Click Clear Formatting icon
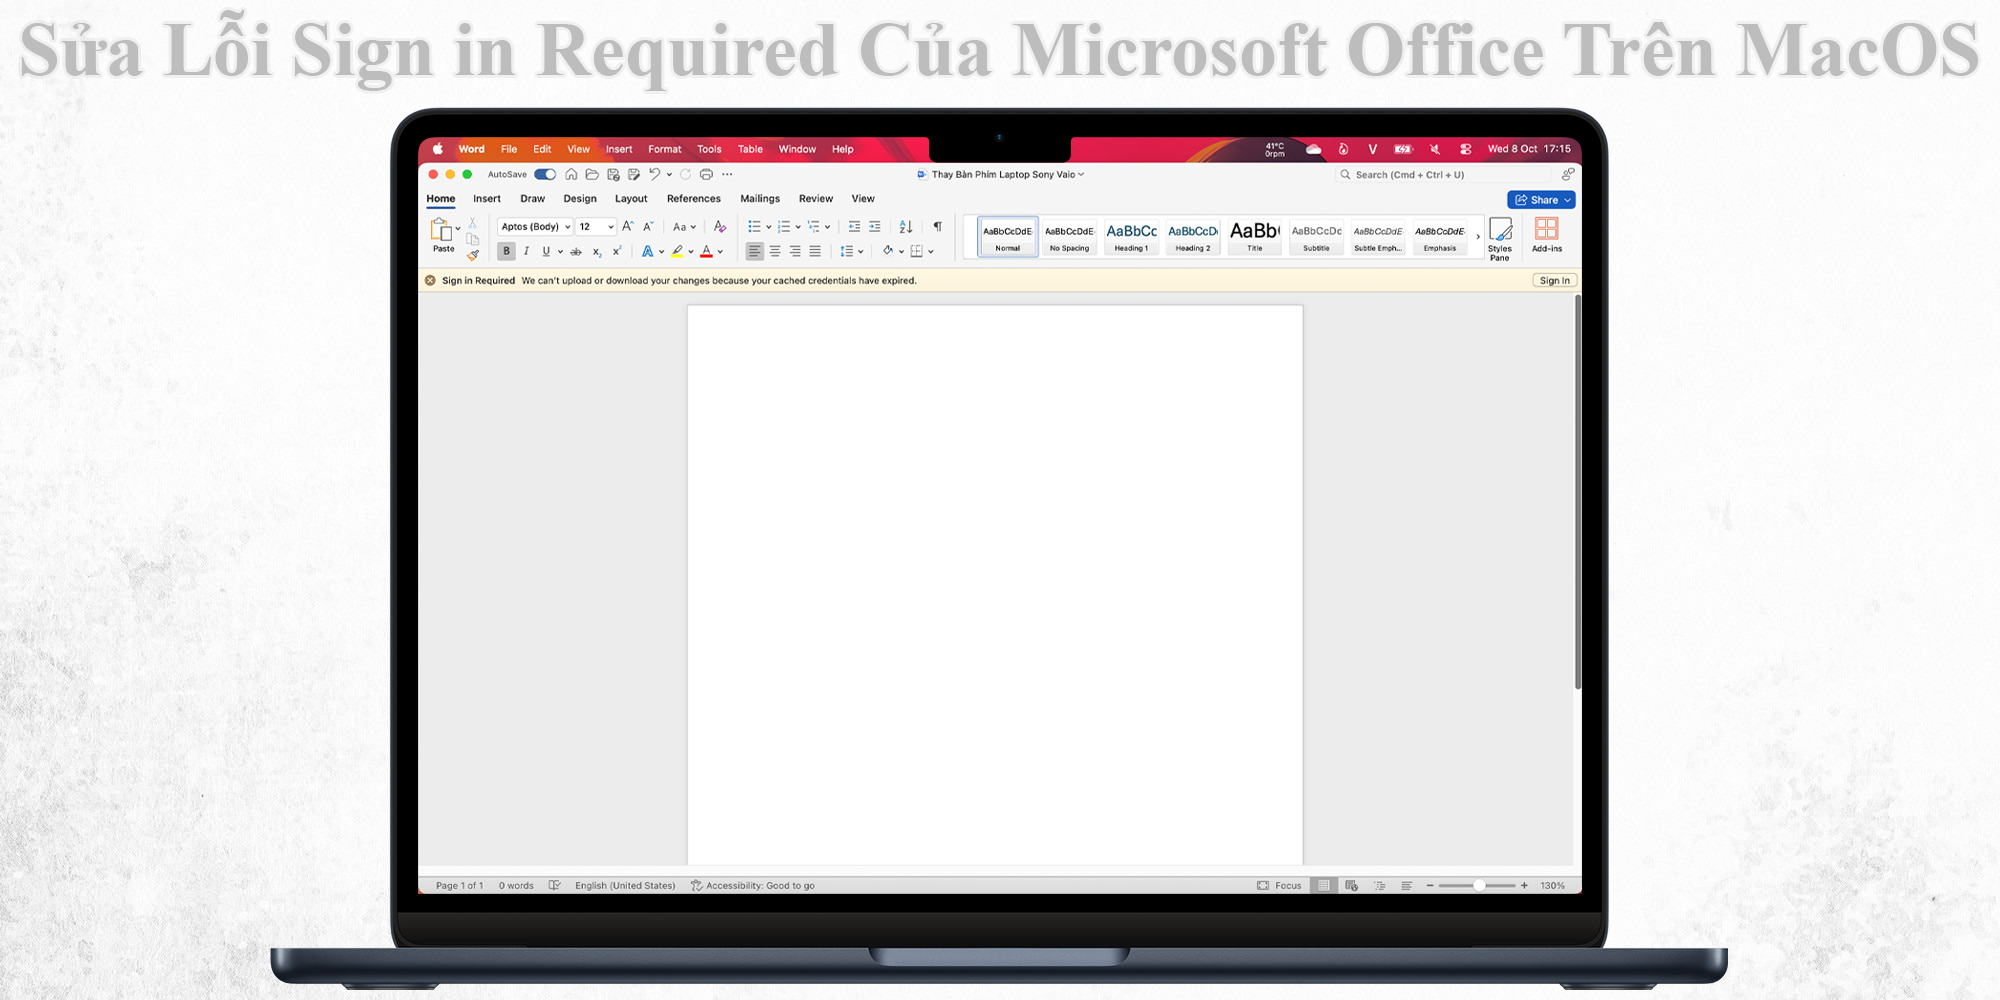Viewport: 2000px width, 1000px height. 720,227
